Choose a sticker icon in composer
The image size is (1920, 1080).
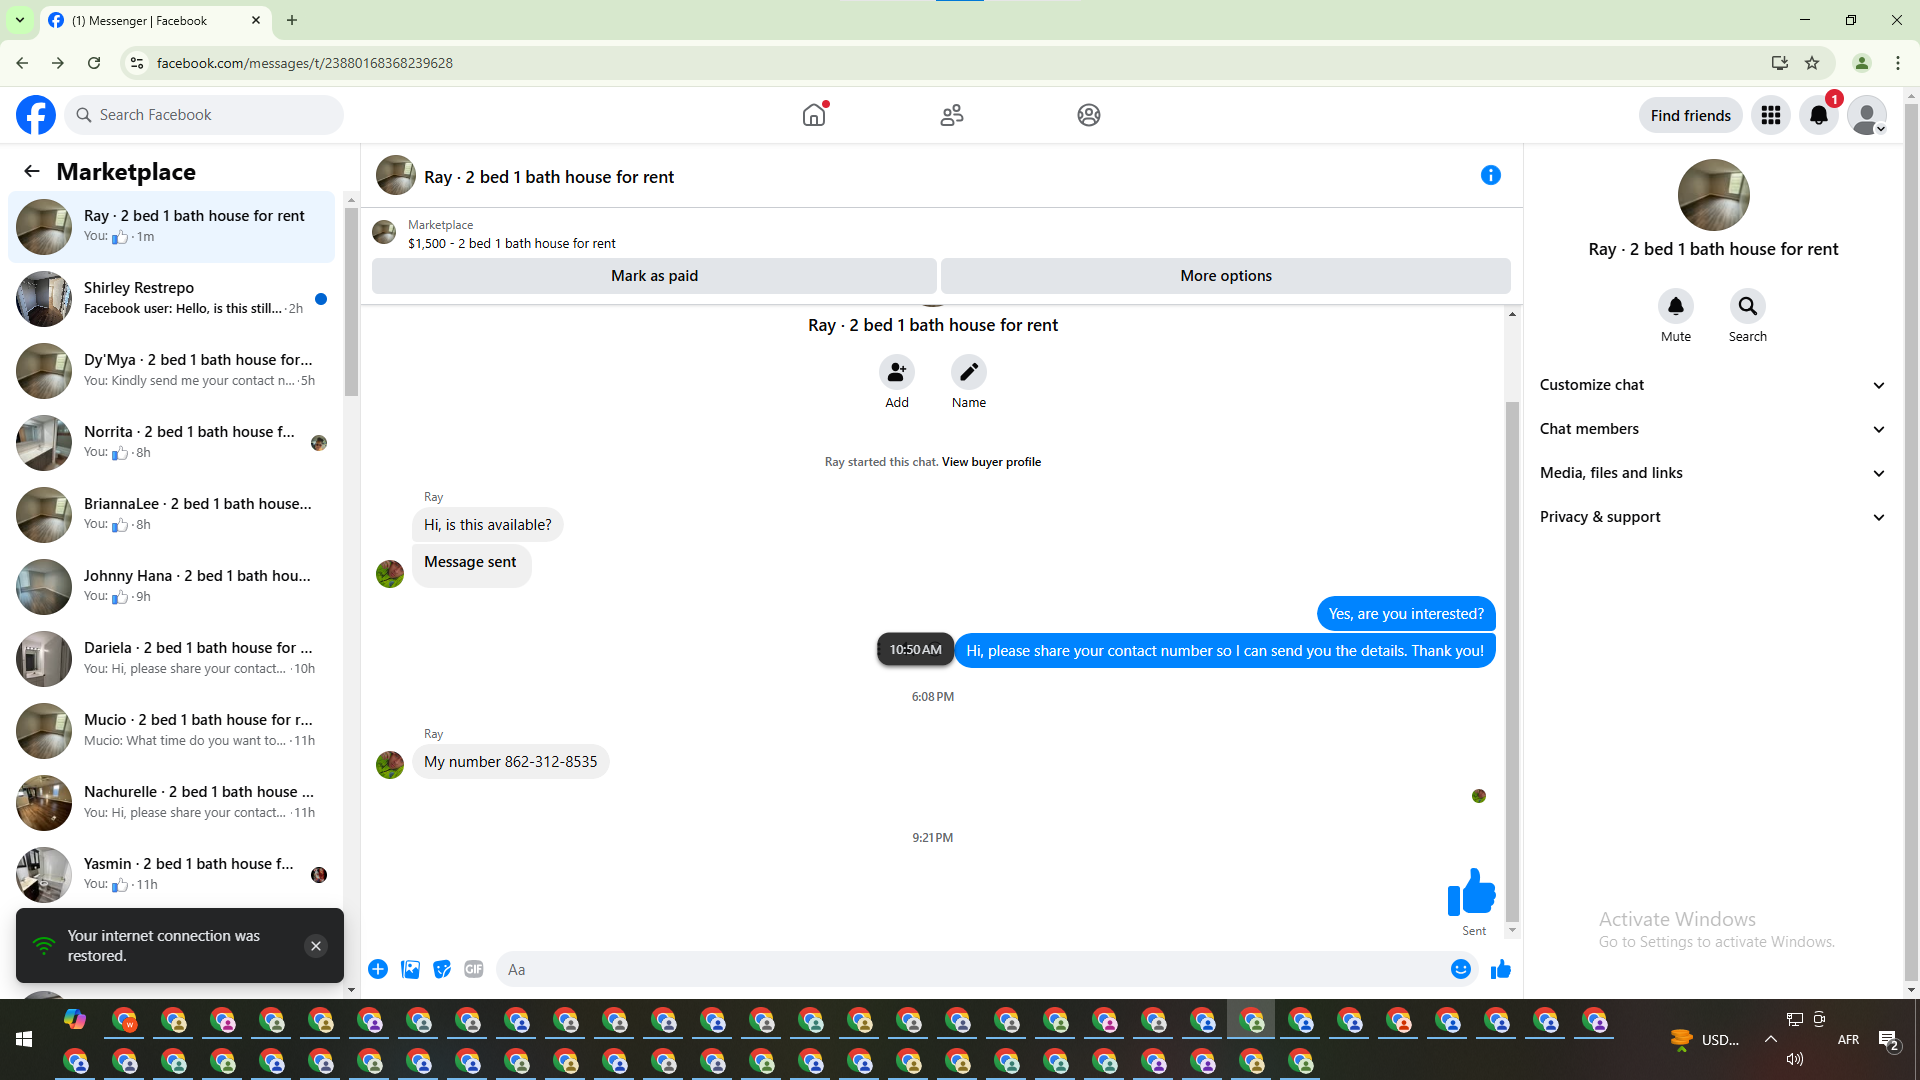(x=442, y=969)
